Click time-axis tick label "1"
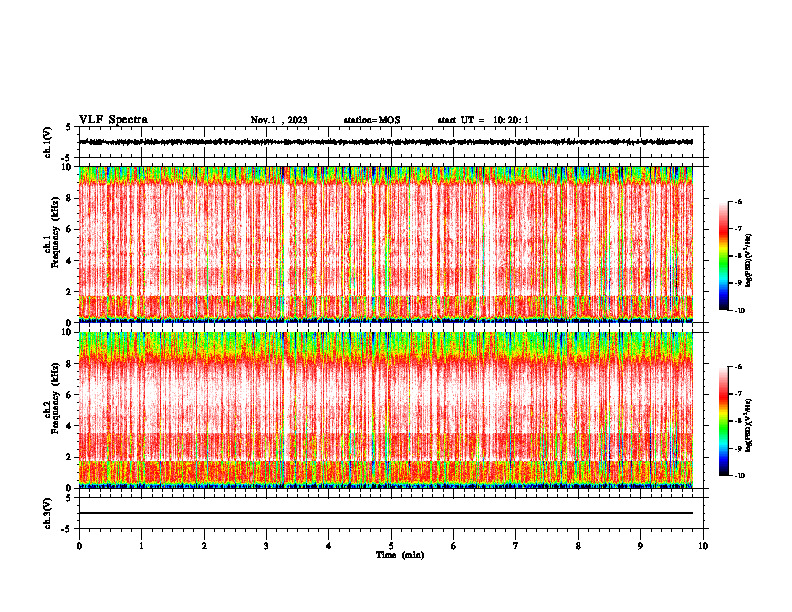 (141, 546)
